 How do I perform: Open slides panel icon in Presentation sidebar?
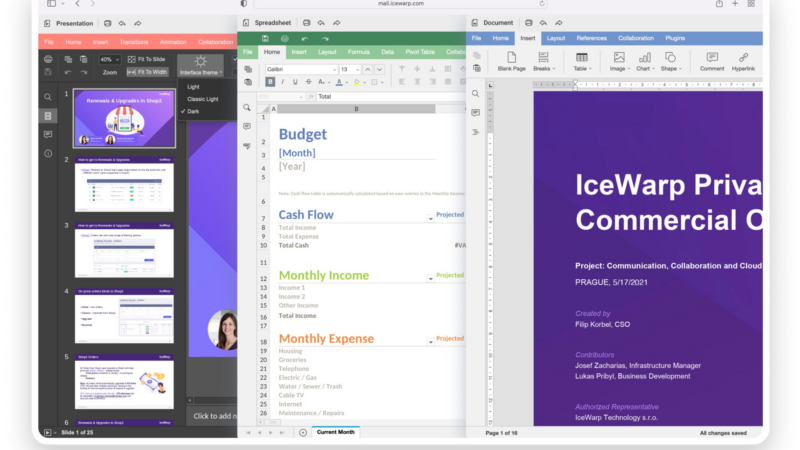47,116
